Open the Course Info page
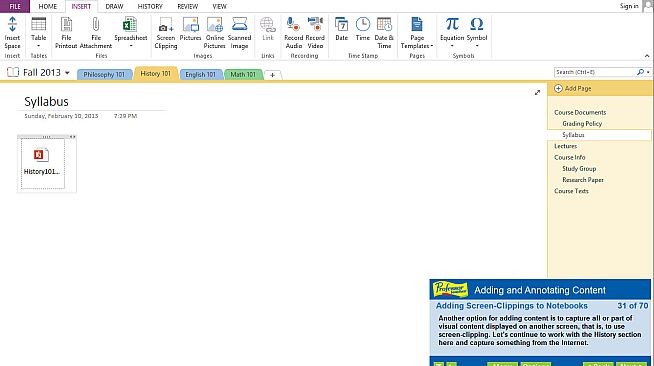The width and height of the screenshot is (654, 366). click(x=570, y=158)
